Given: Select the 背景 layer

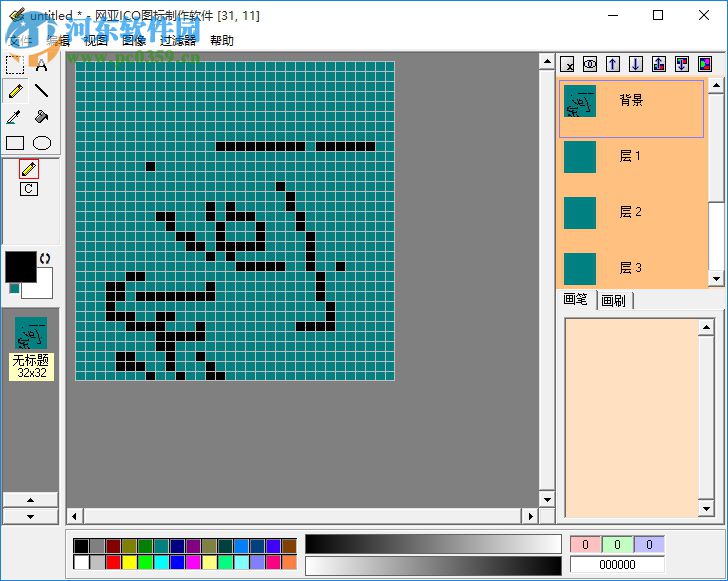Looking at the screenshot, I should click(631, 109).
